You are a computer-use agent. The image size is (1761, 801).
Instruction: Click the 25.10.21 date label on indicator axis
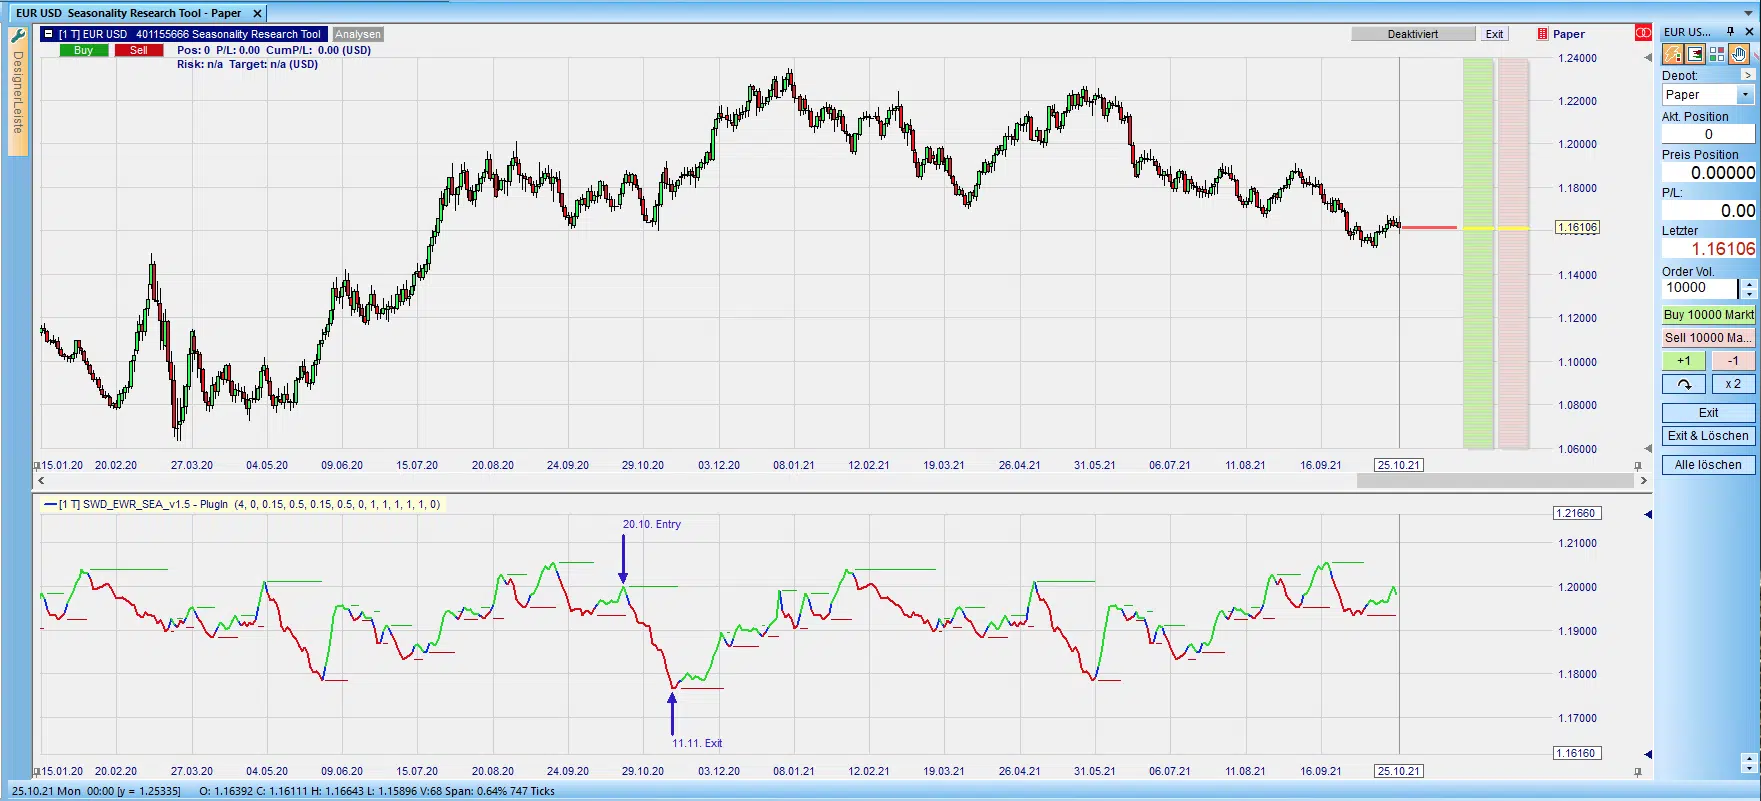(x=1399, y=771)
